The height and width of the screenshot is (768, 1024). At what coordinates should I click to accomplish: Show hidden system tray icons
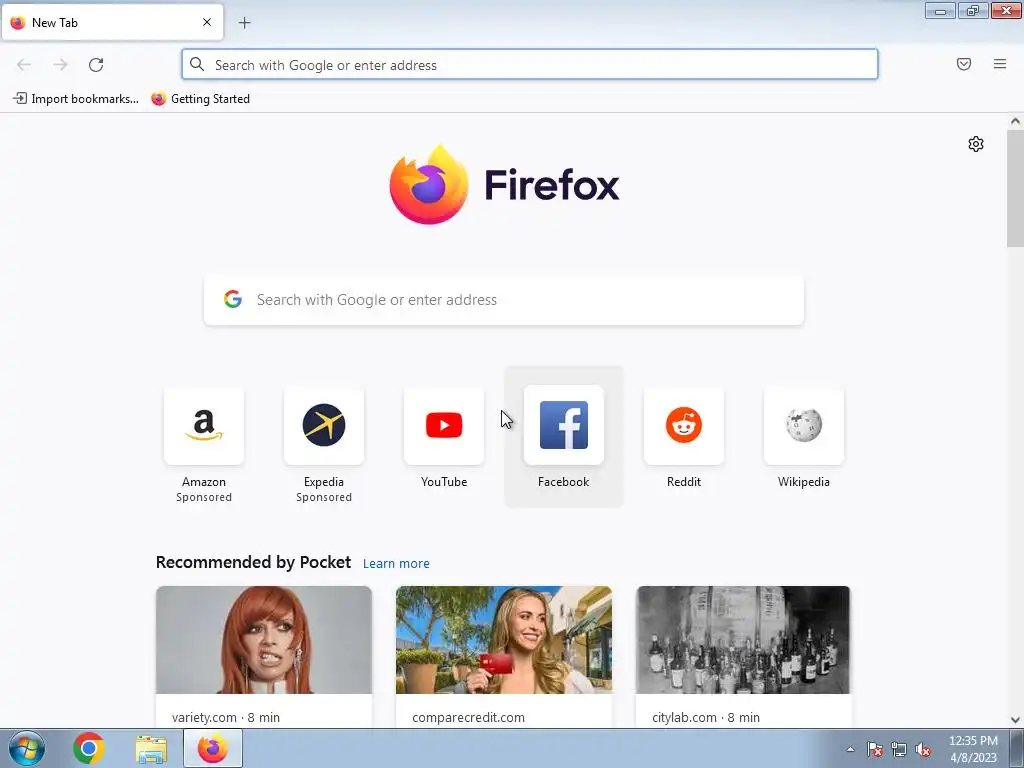click(850, 749)
